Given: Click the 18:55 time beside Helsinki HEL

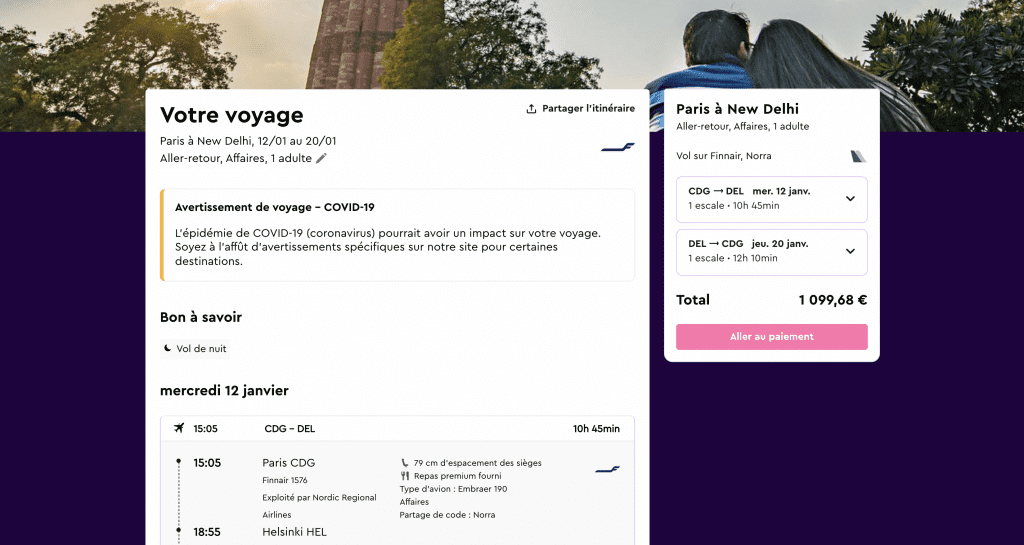Looking at the screenshot, I should [x=207, y=532].
